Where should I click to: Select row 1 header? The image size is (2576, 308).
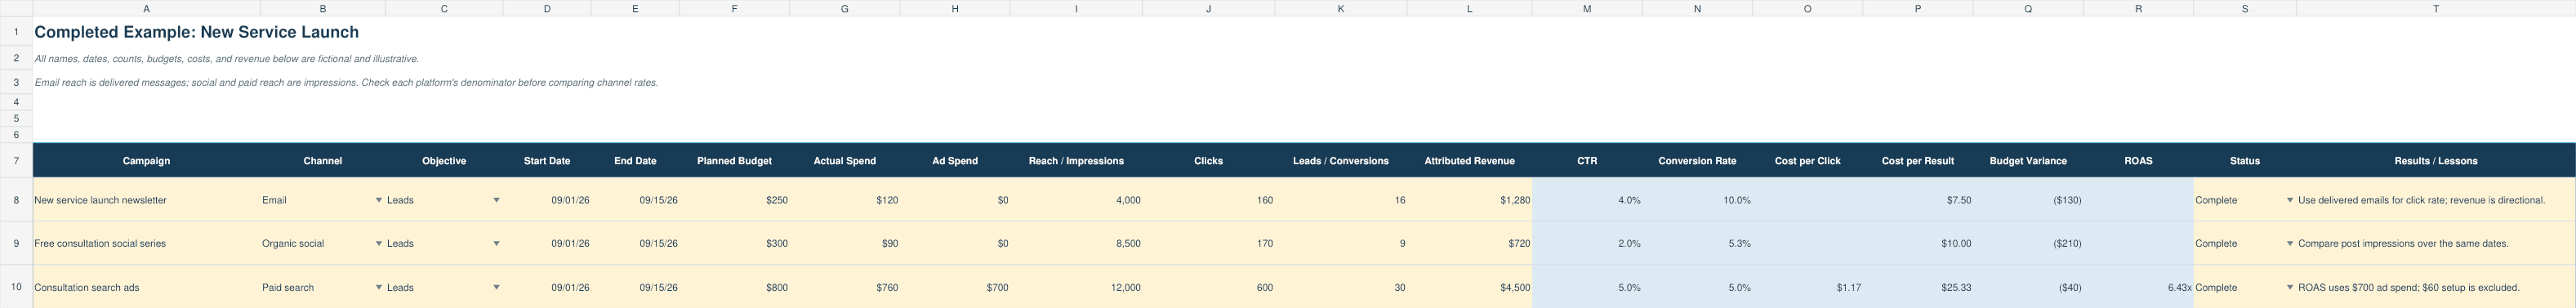pos(16,32)
